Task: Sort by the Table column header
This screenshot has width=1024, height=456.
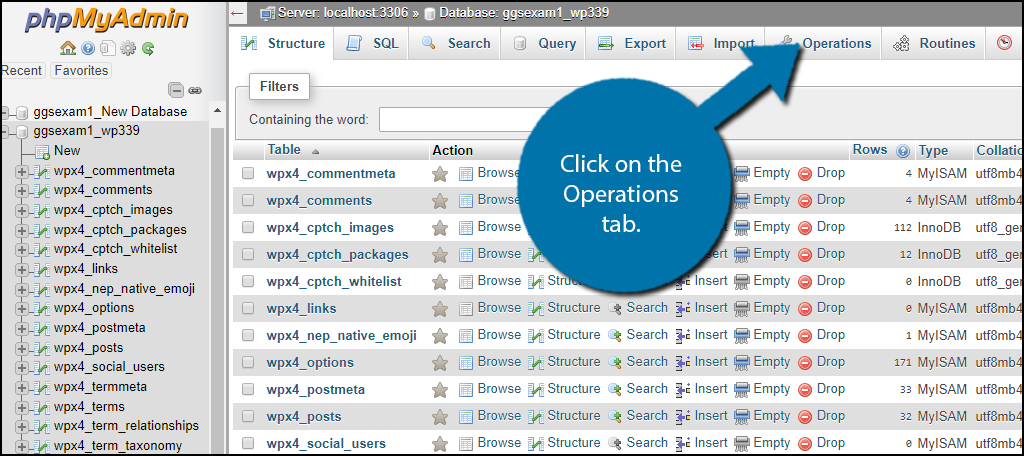Action: coord(284,150)
